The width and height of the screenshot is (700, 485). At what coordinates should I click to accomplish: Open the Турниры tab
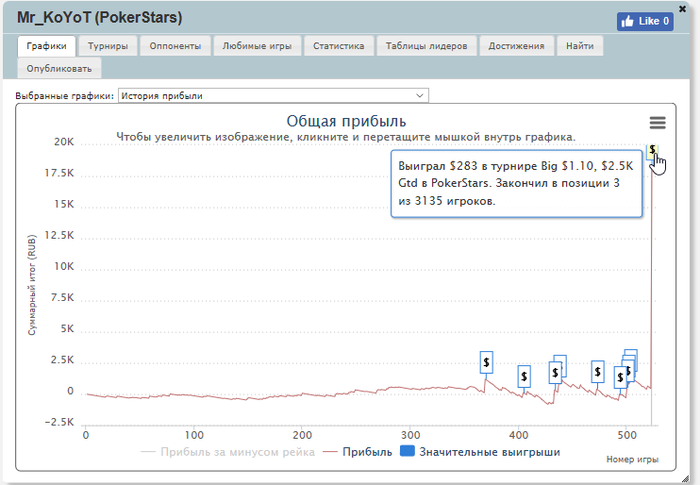pyautogui.click(x=108, y=46)
